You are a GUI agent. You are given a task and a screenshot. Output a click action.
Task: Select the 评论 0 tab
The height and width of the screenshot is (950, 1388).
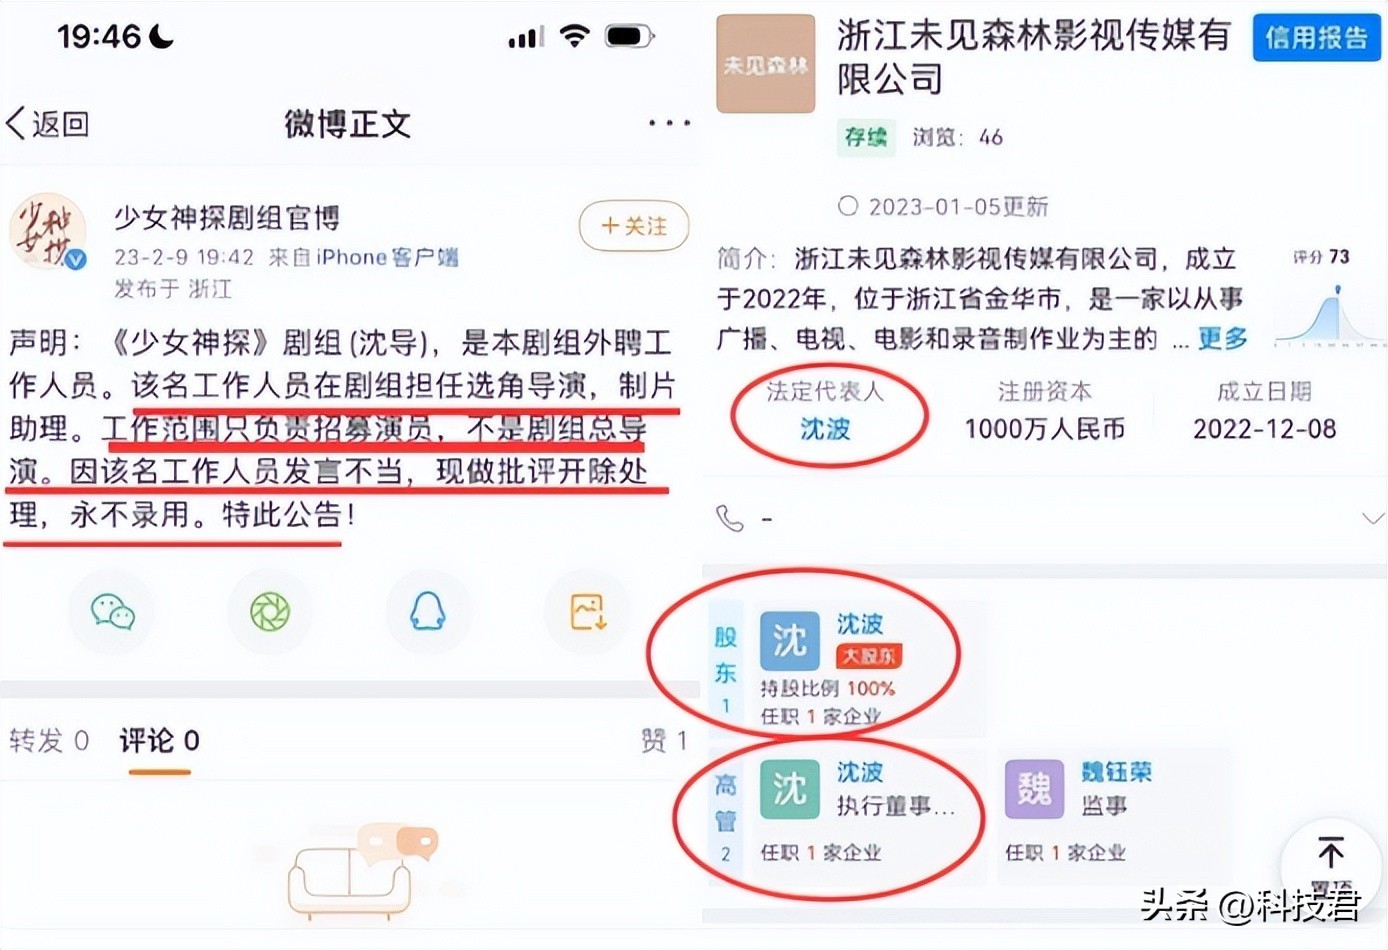pos(159,741)
